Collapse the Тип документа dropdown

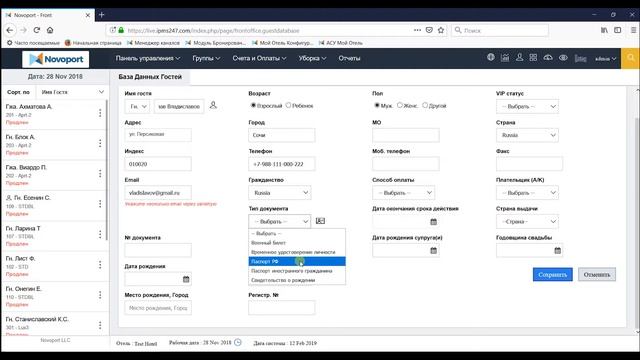click(x=280, y=221)
